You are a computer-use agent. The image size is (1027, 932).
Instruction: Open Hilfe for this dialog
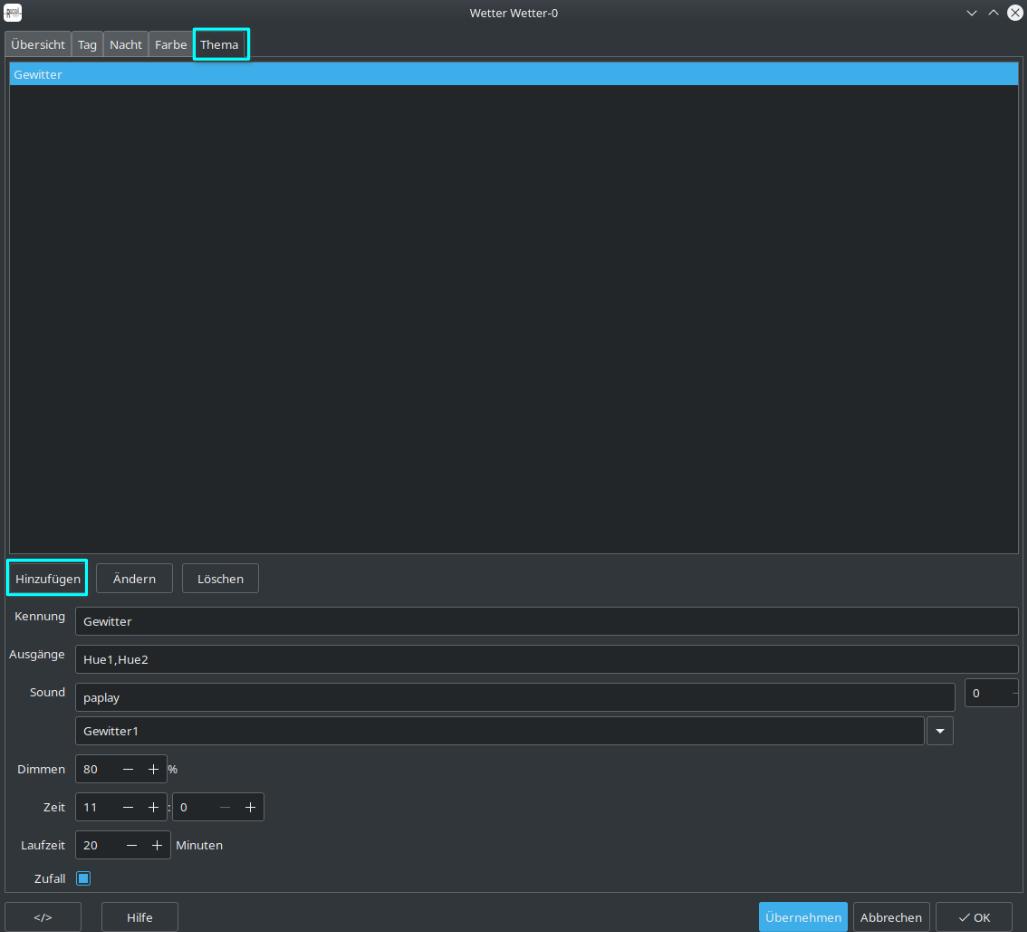(139, 917)
